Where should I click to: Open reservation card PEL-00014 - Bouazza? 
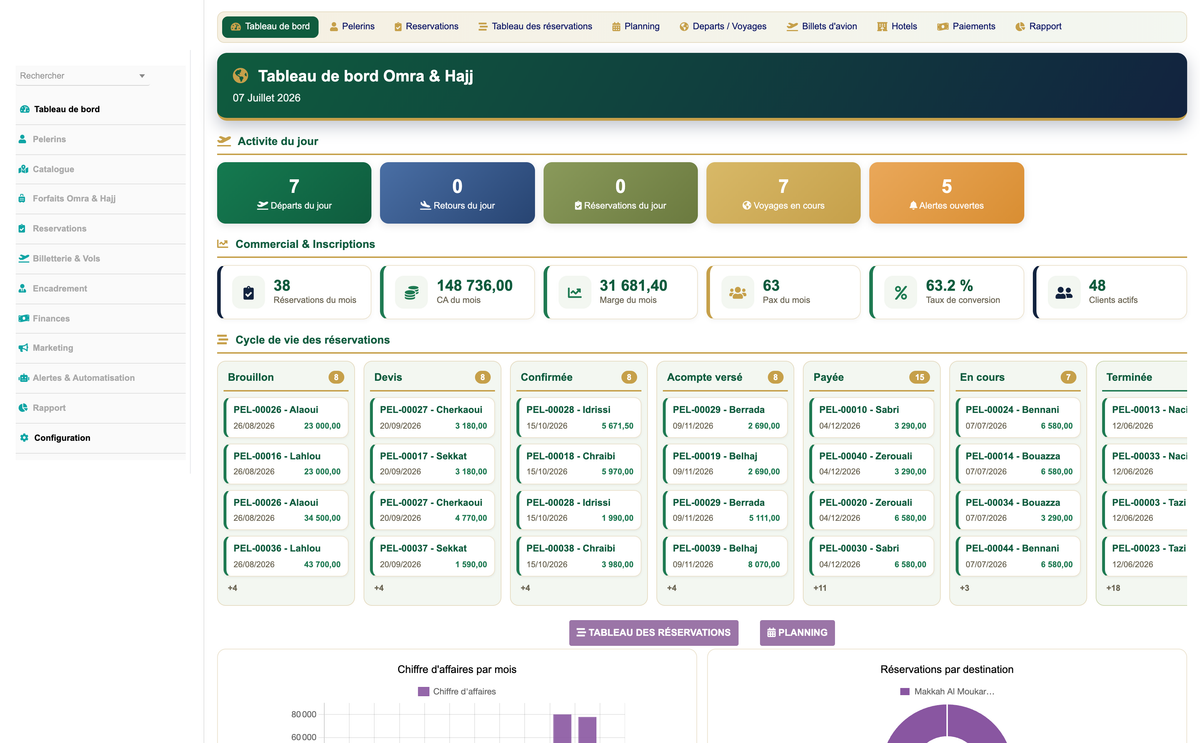(1019, 464)
